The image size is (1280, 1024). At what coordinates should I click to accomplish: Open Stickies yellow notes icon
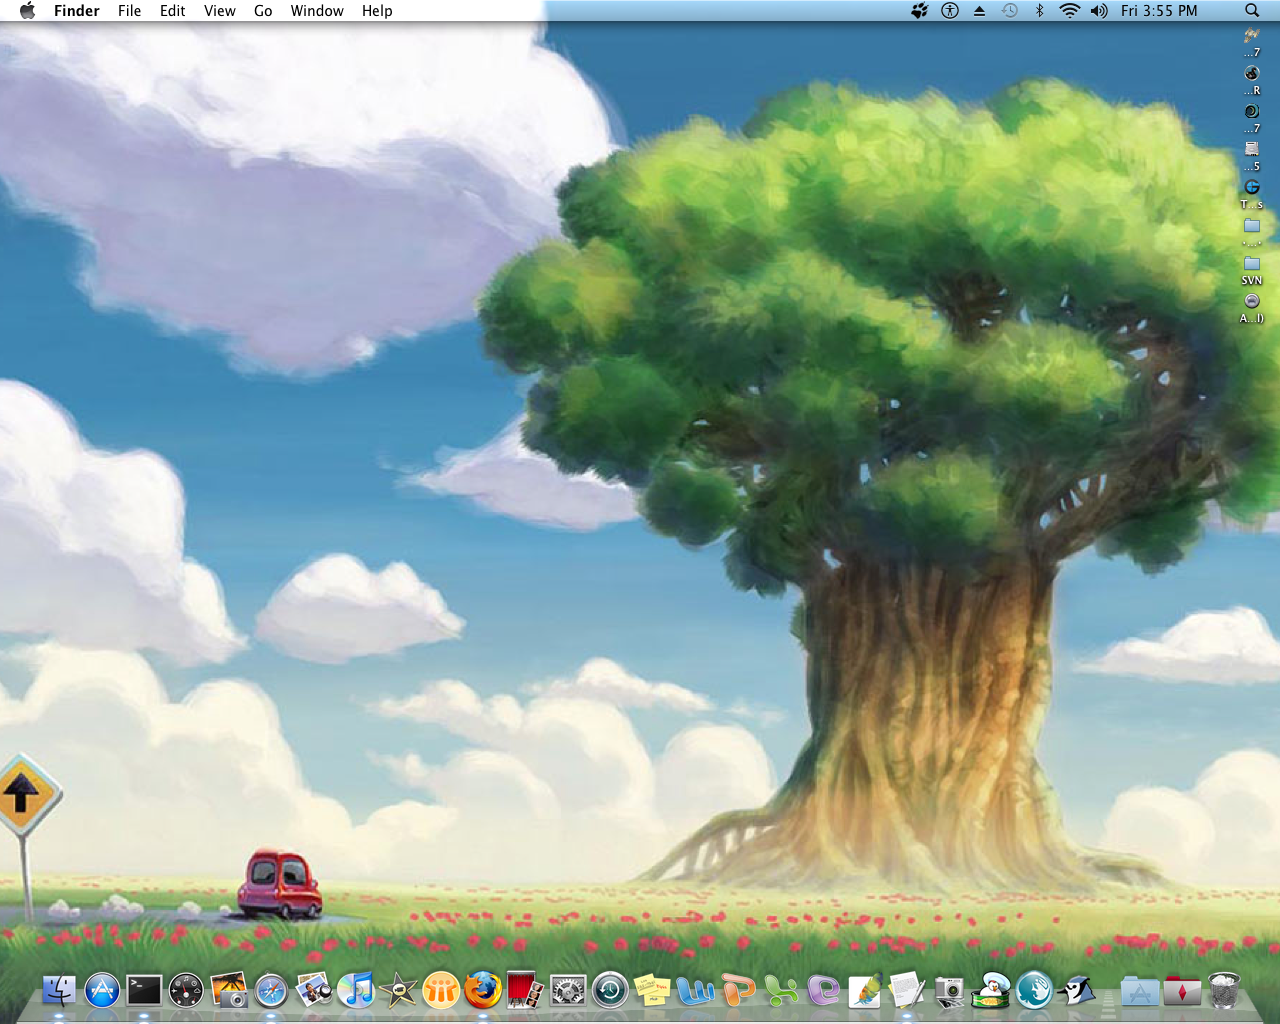point(652,990)
